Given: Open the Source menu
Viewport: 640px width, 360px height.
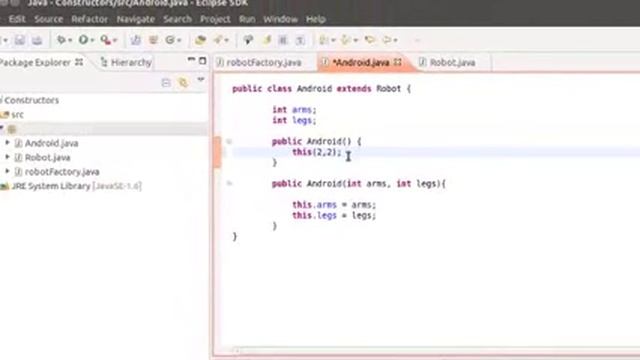Looking at the screenshot, I should [49, 19].
